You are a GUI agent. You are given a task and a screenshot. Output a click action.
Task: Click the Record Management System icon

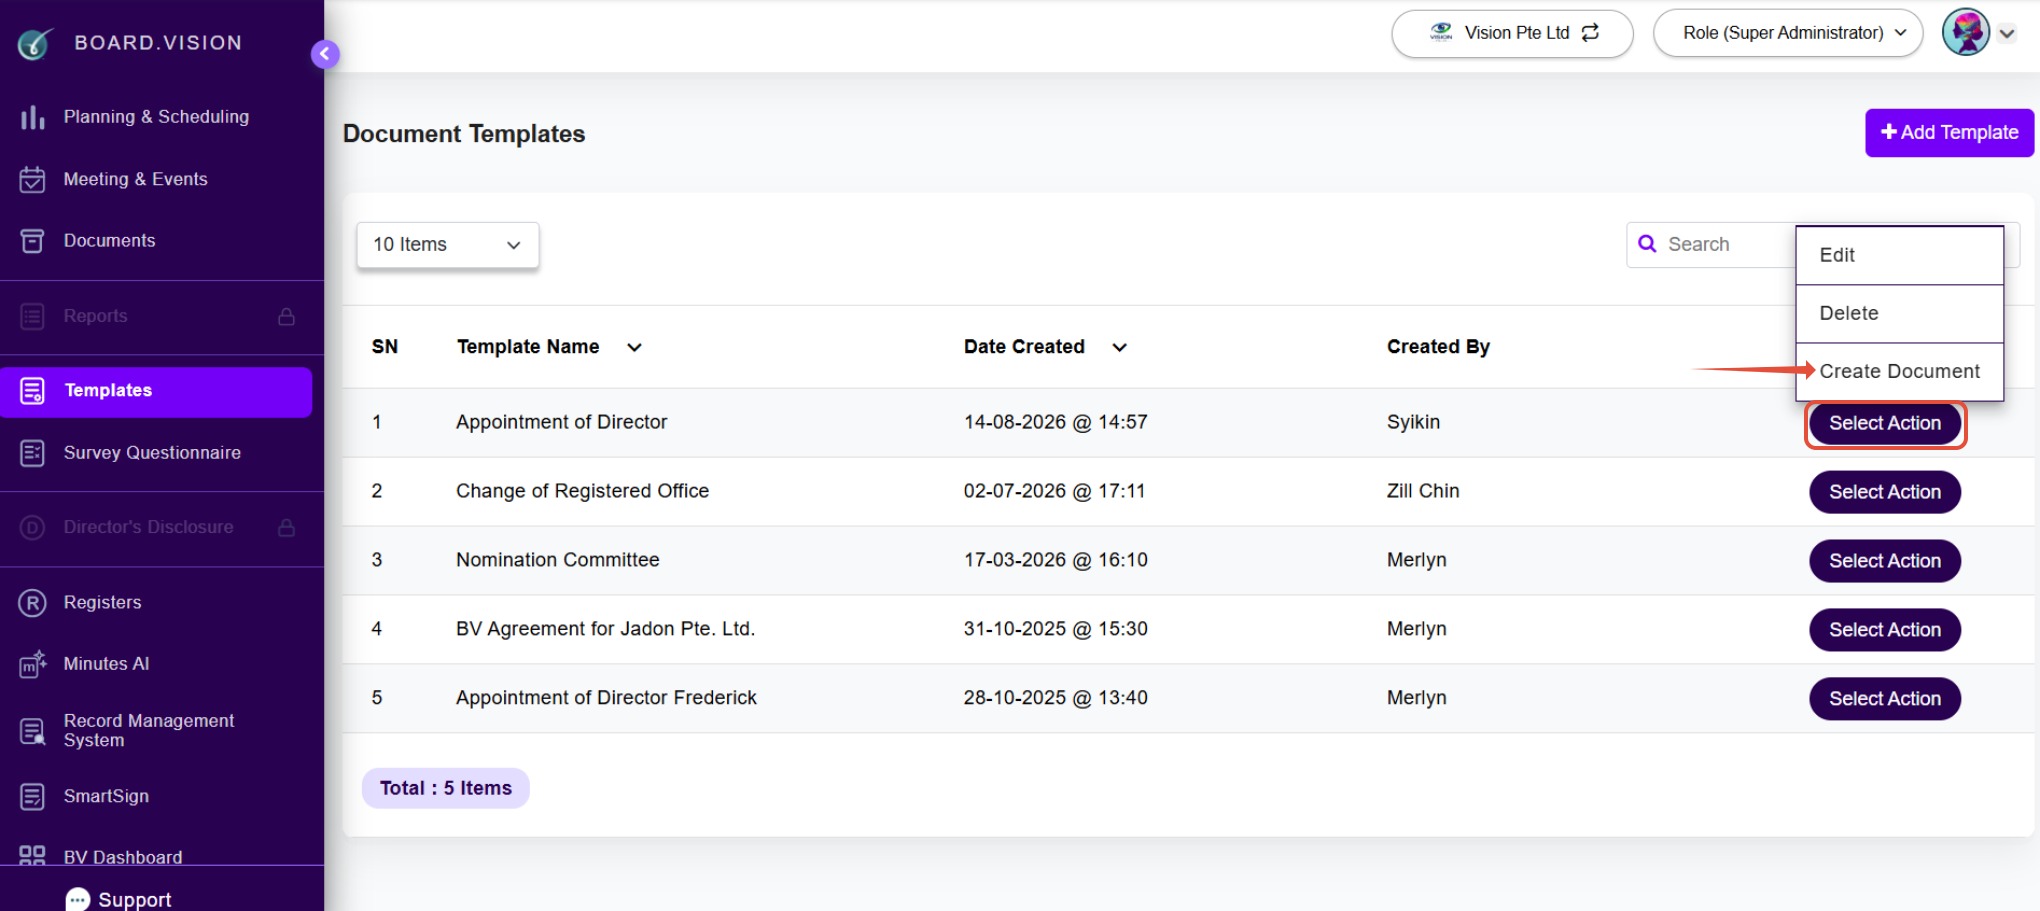32,731
